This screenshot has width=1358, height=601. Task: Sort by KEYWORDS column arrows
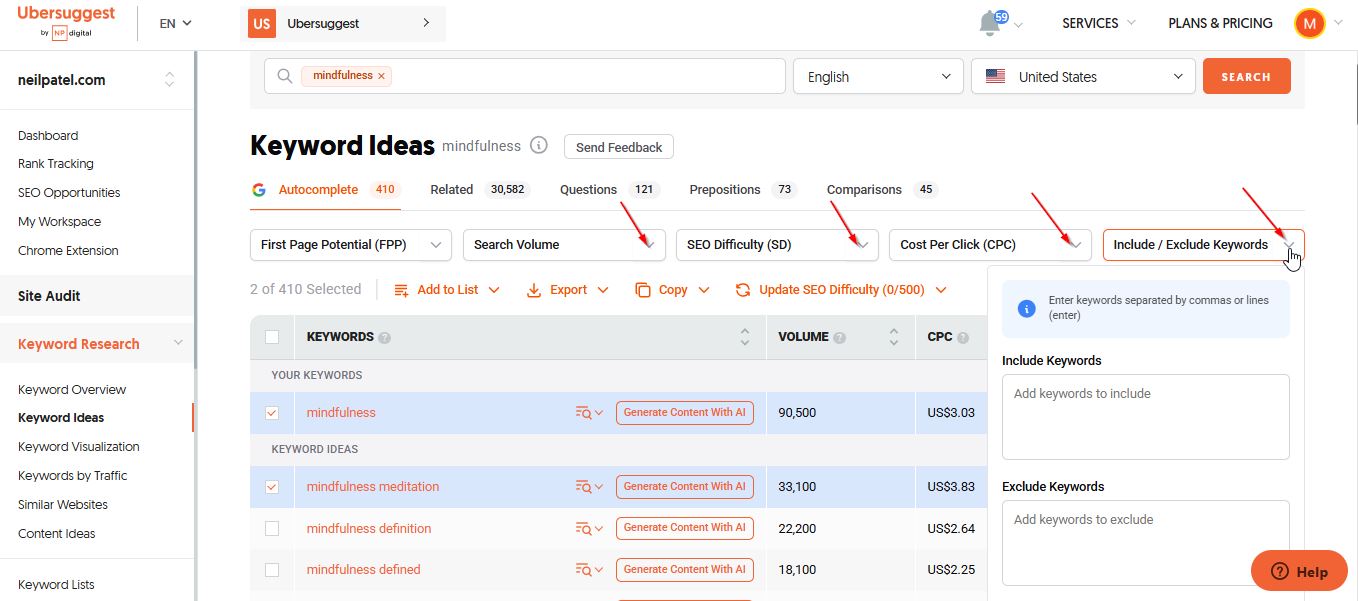744,337
